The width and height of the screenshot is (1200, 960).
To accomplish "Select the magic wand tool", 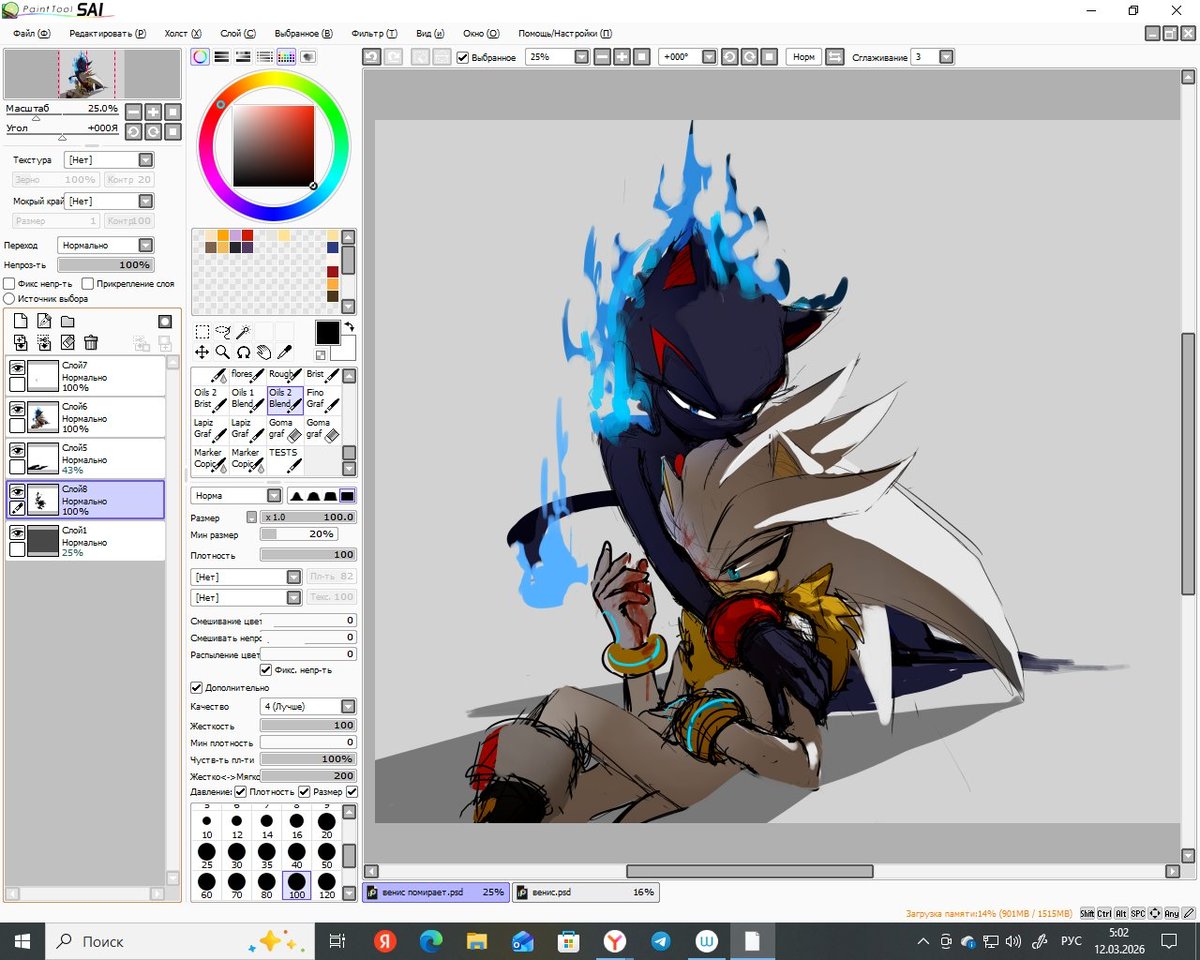I will pos(242,331).
